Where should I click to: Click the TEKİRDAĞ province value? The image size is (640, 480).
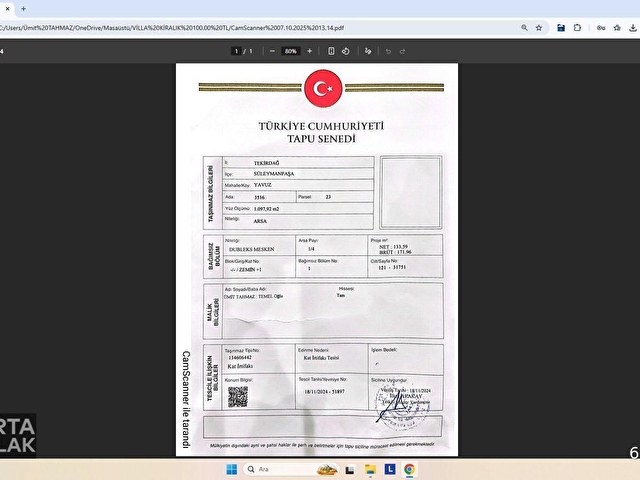click(x=267, y=163)
